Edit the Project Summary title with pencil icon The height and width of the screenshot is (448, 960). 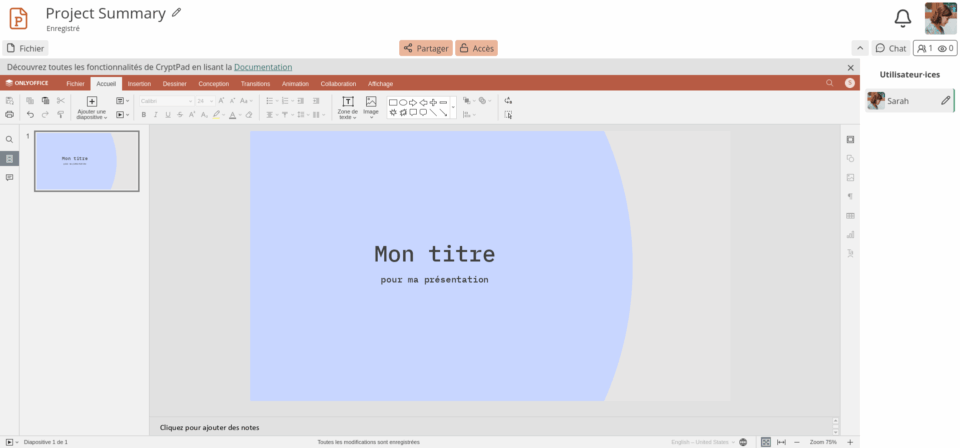click(x=176, y=12)
